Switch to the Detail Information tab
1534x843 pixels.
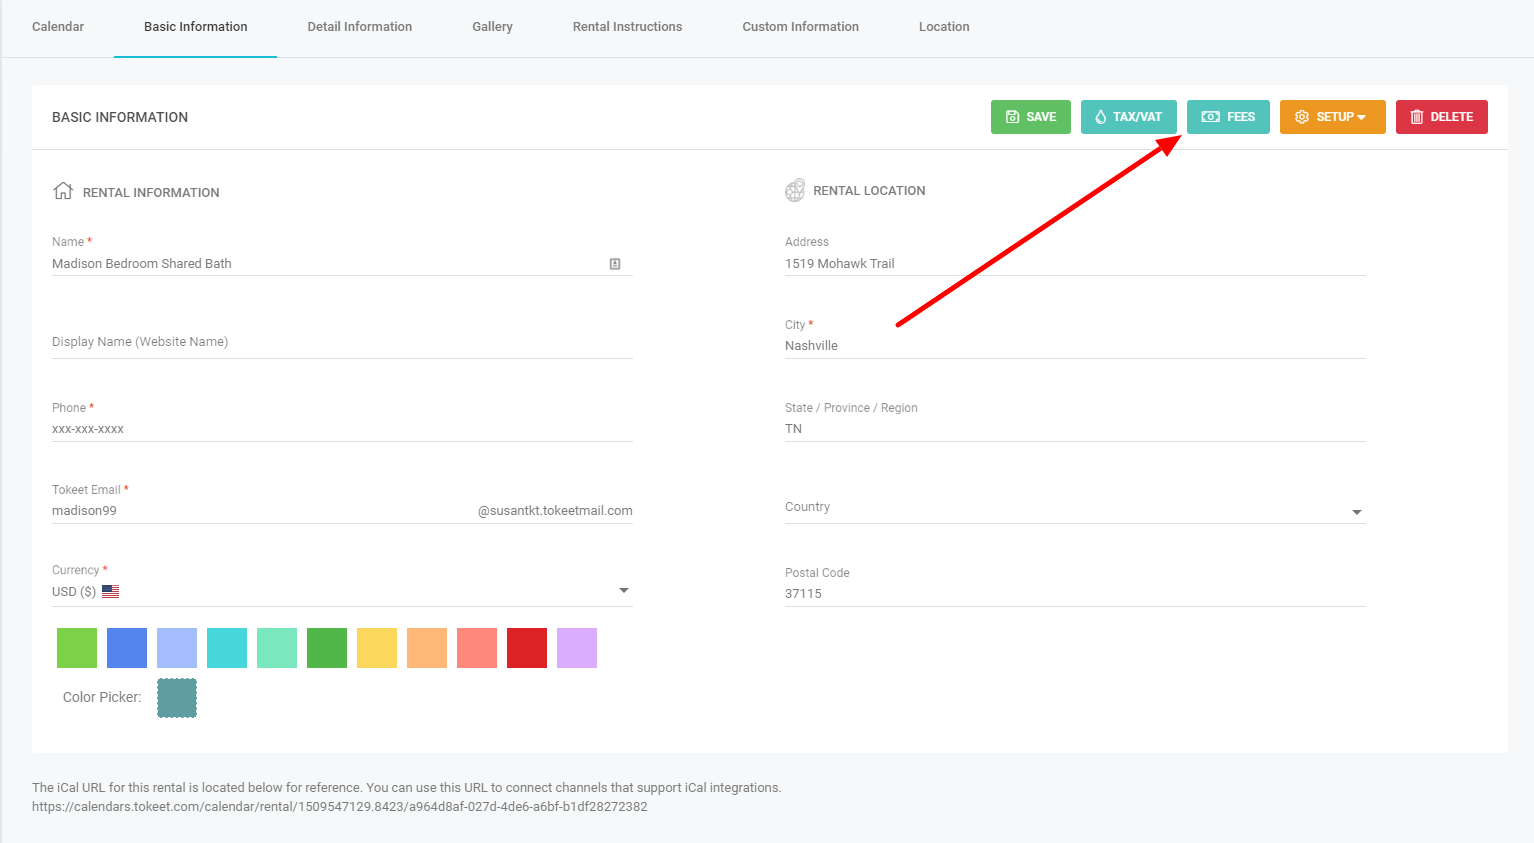tap(360, 27)
